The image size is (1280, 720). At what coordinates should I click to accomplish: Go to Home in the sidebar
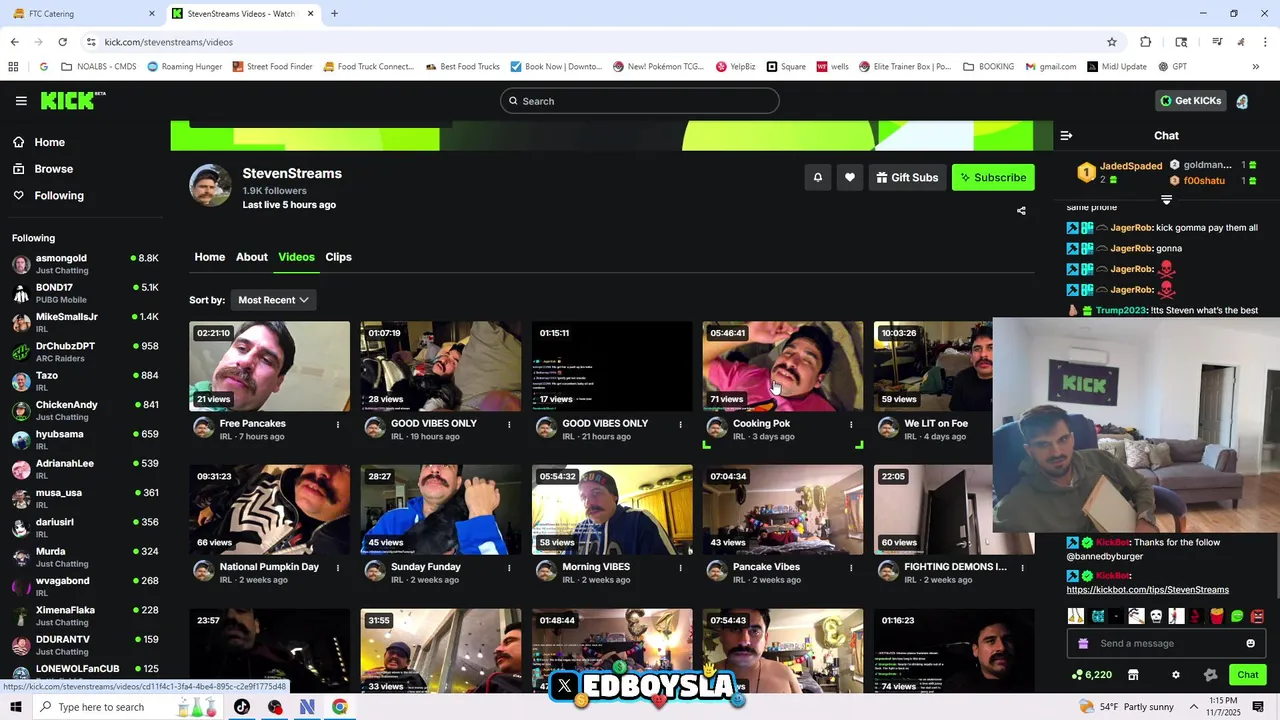[x=49, y=142]
